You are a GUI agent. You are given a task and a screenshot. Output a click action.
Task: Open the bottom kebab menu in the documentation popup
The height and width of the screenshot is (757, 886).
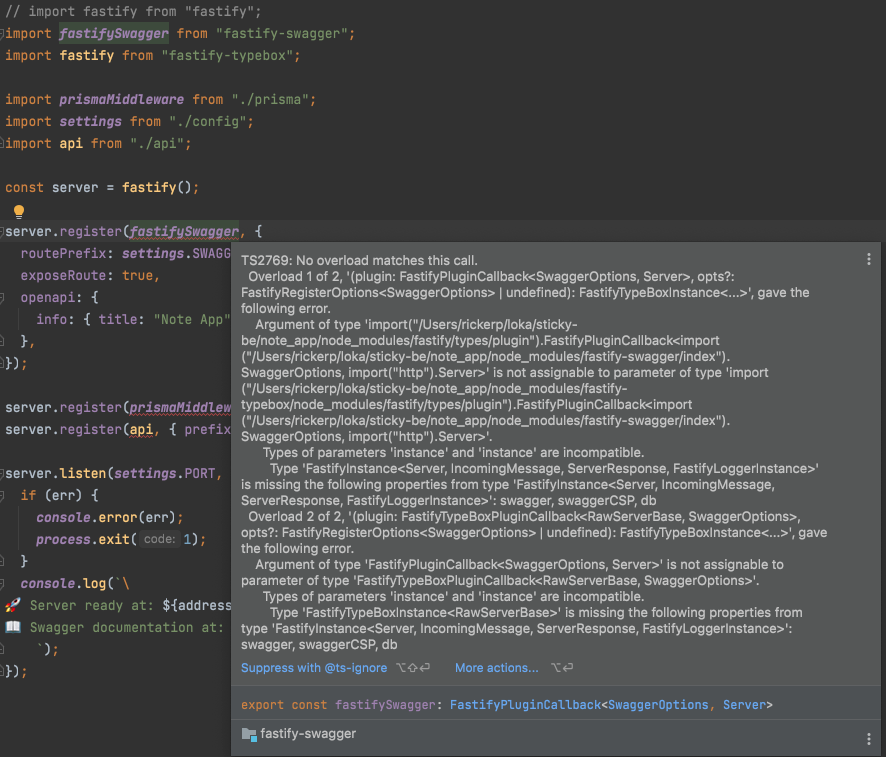868,739
